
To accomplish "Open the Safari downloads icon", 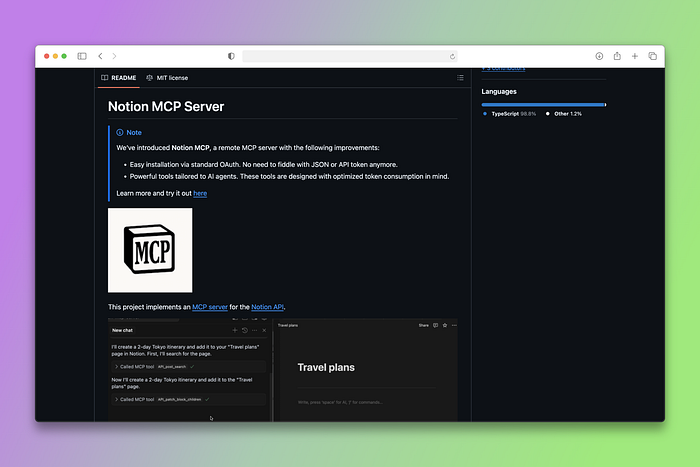I will point(599,56).
